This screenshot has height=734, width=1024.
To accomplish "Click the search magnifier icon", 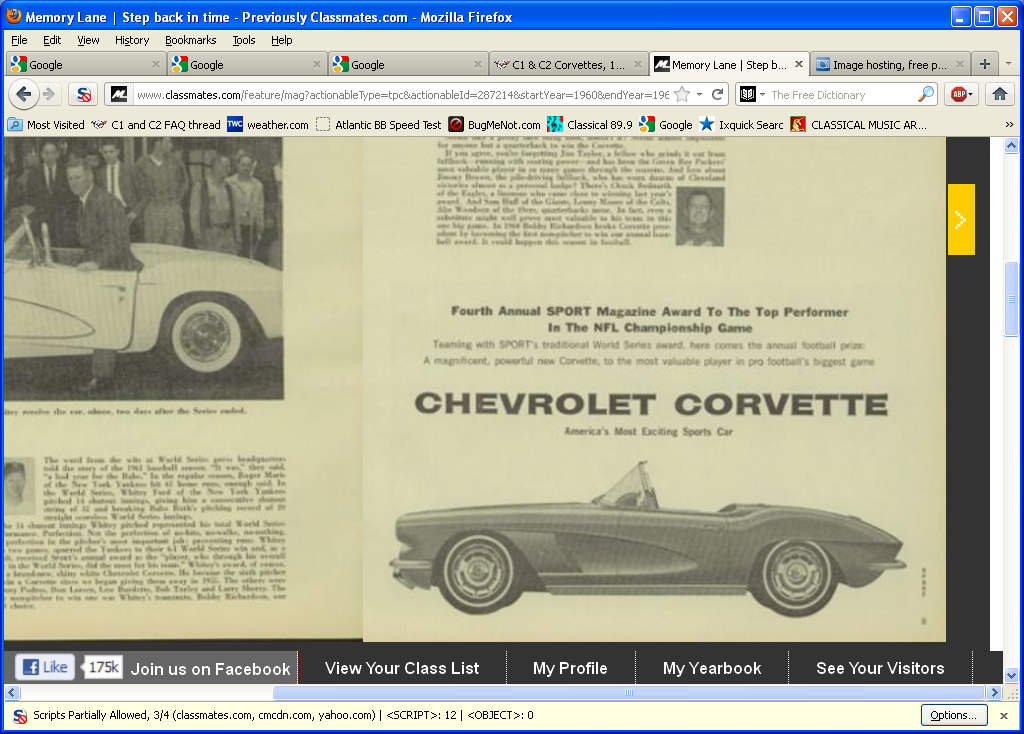I will (x=925, y=95).
